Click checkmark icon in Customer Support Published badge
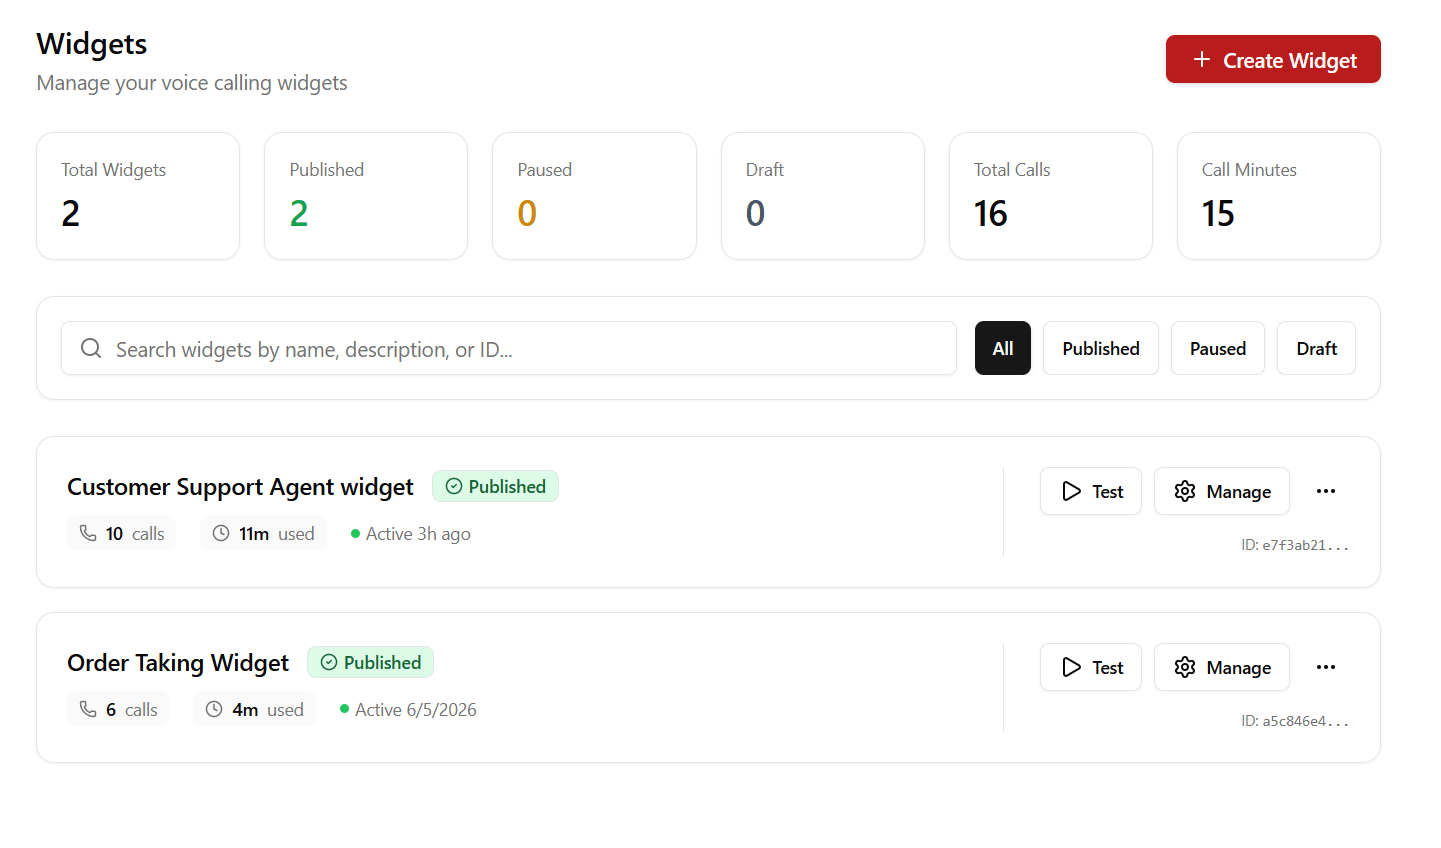The width and height of the screenshot is (1441, 848). pos(454,486)
